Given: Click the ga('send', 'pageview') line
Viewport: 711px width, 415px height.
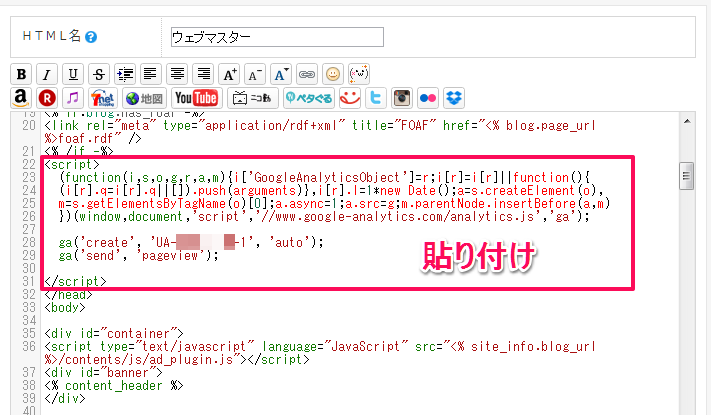Looking at the screenshot, I should tap(138, 255).
